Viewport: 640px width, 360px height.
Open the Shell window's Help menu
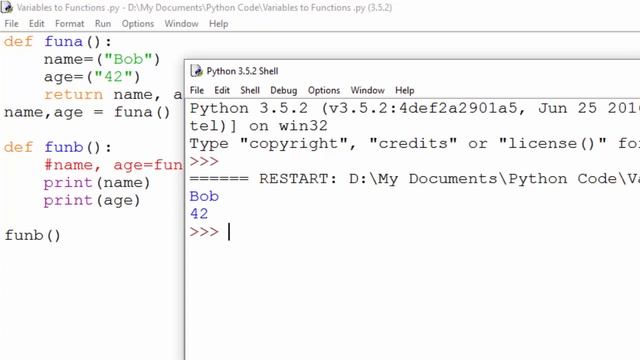[x=404, y=90]
